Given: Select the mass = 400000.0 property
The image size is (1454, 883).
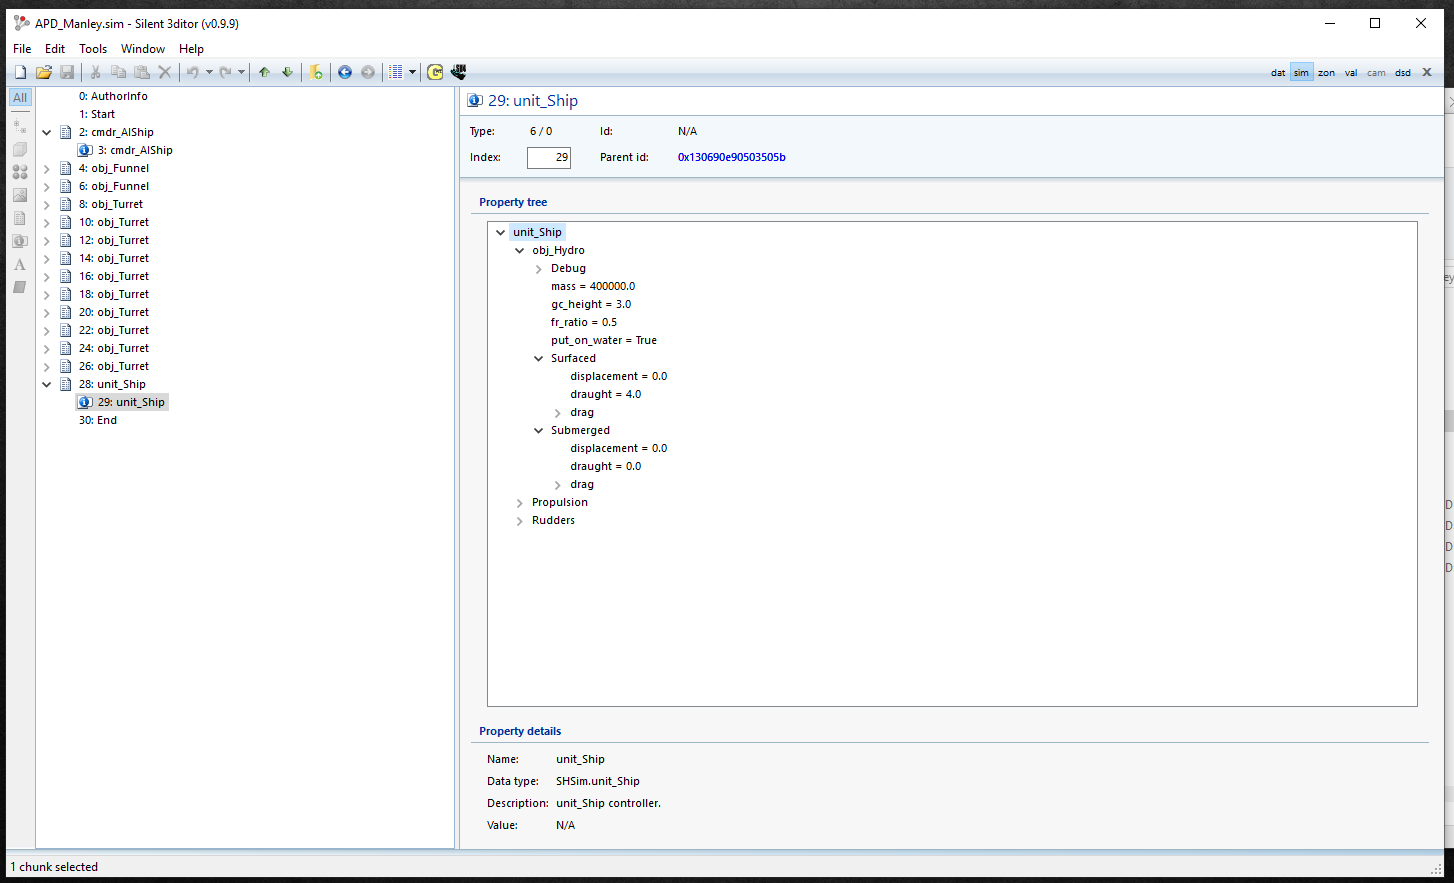Looking at the screenshot, I should (593, 286).
